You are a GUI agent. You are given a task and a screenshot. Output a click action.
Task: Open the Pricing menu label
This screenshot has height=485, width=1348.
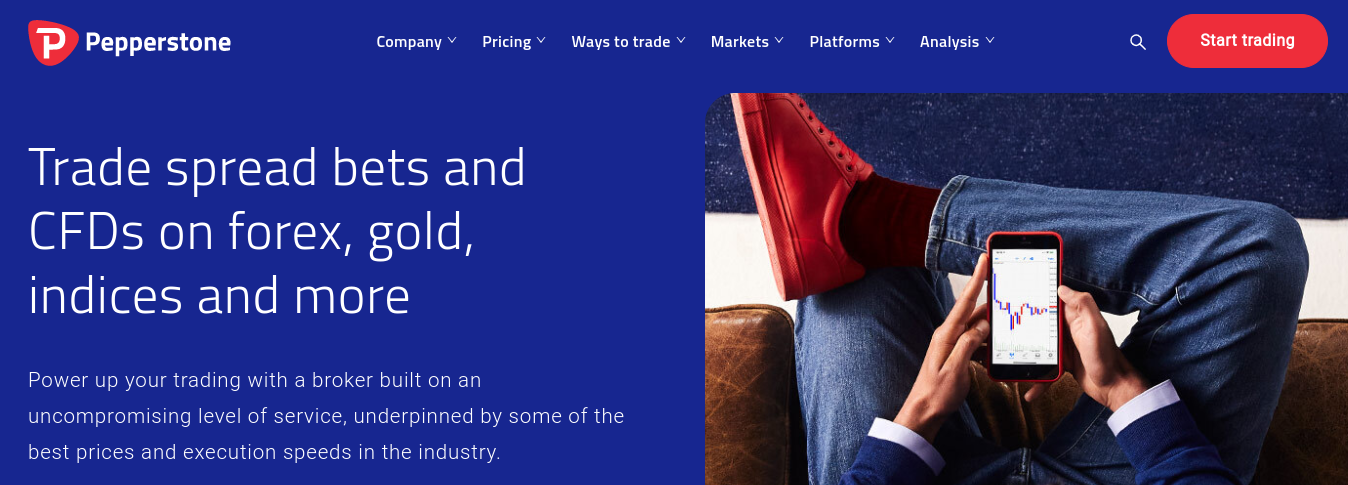coord(507,42)
